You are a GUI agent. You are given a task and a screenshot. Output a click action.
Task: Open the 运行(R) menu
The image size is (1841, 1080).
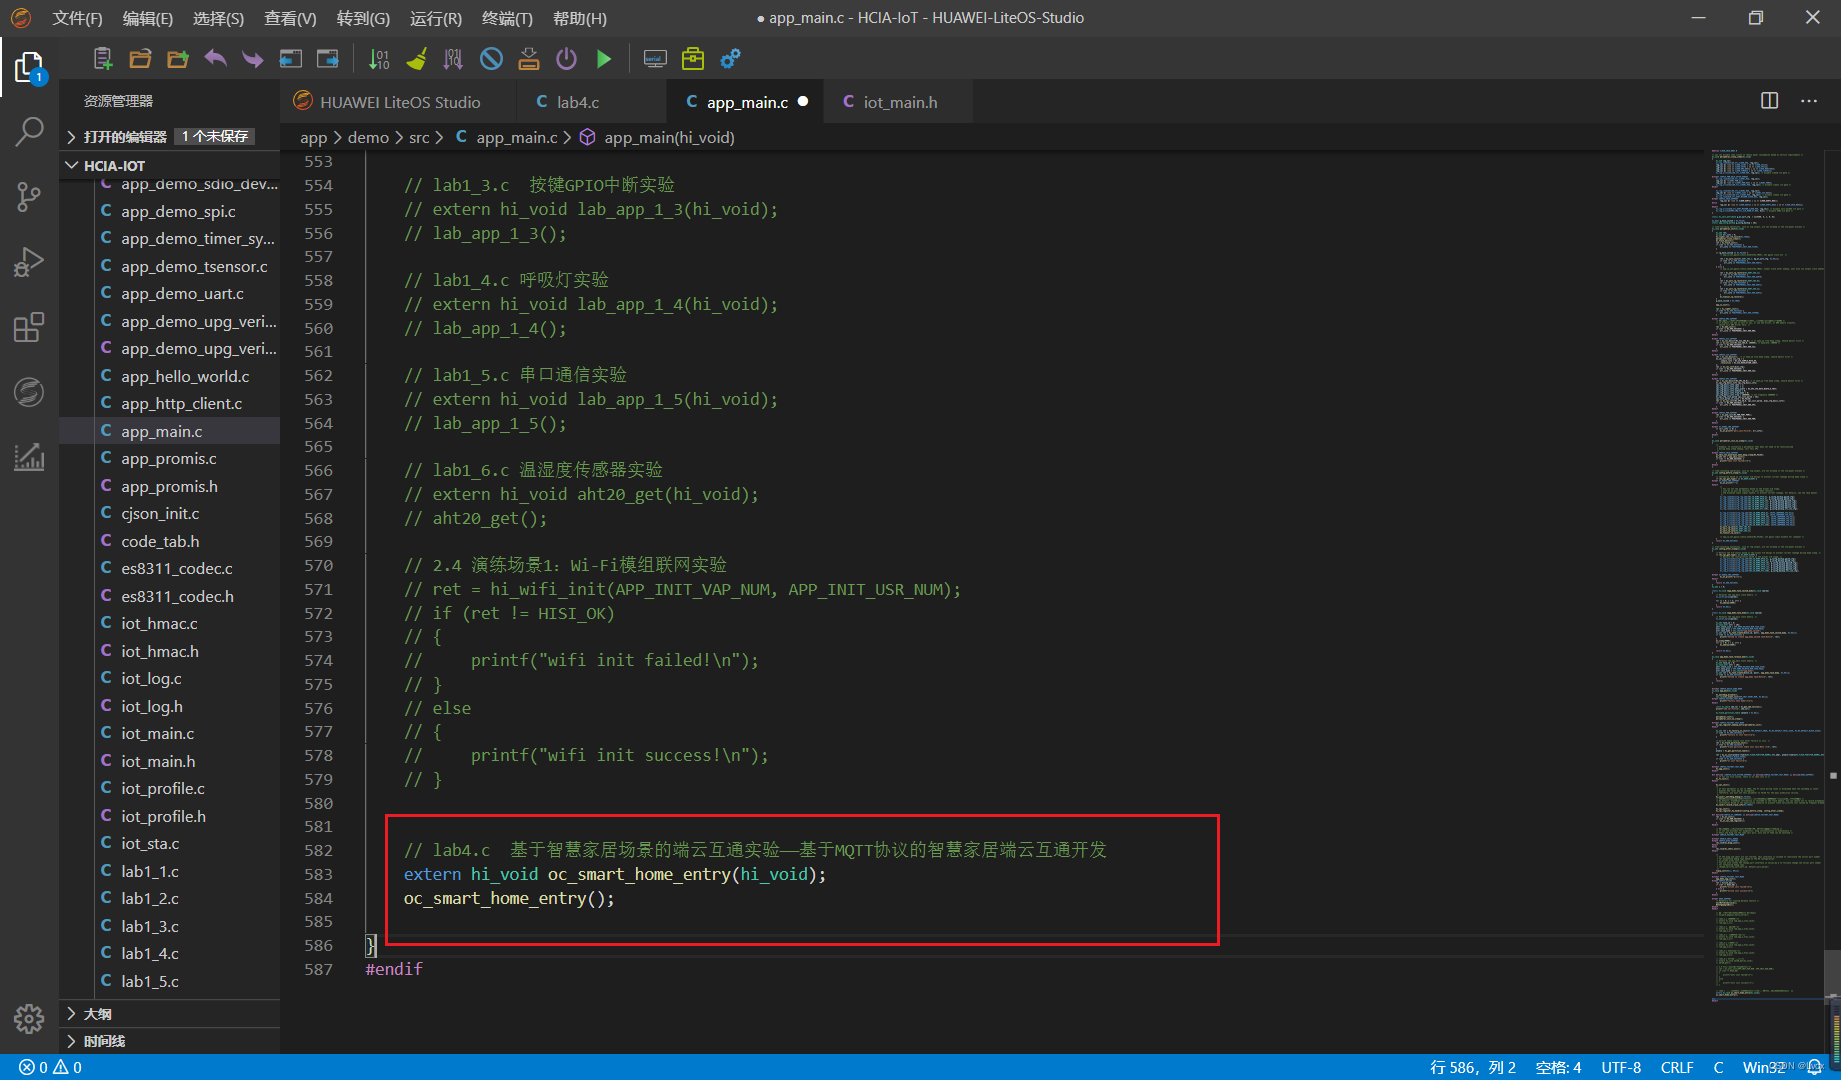pos(436,18)
